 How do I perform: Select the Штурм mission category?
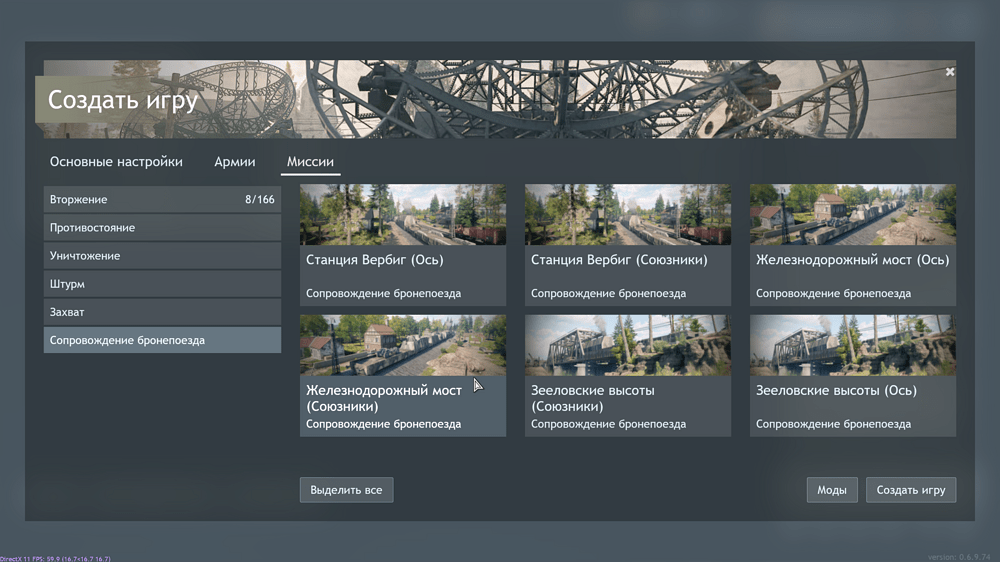coord(162,284)
